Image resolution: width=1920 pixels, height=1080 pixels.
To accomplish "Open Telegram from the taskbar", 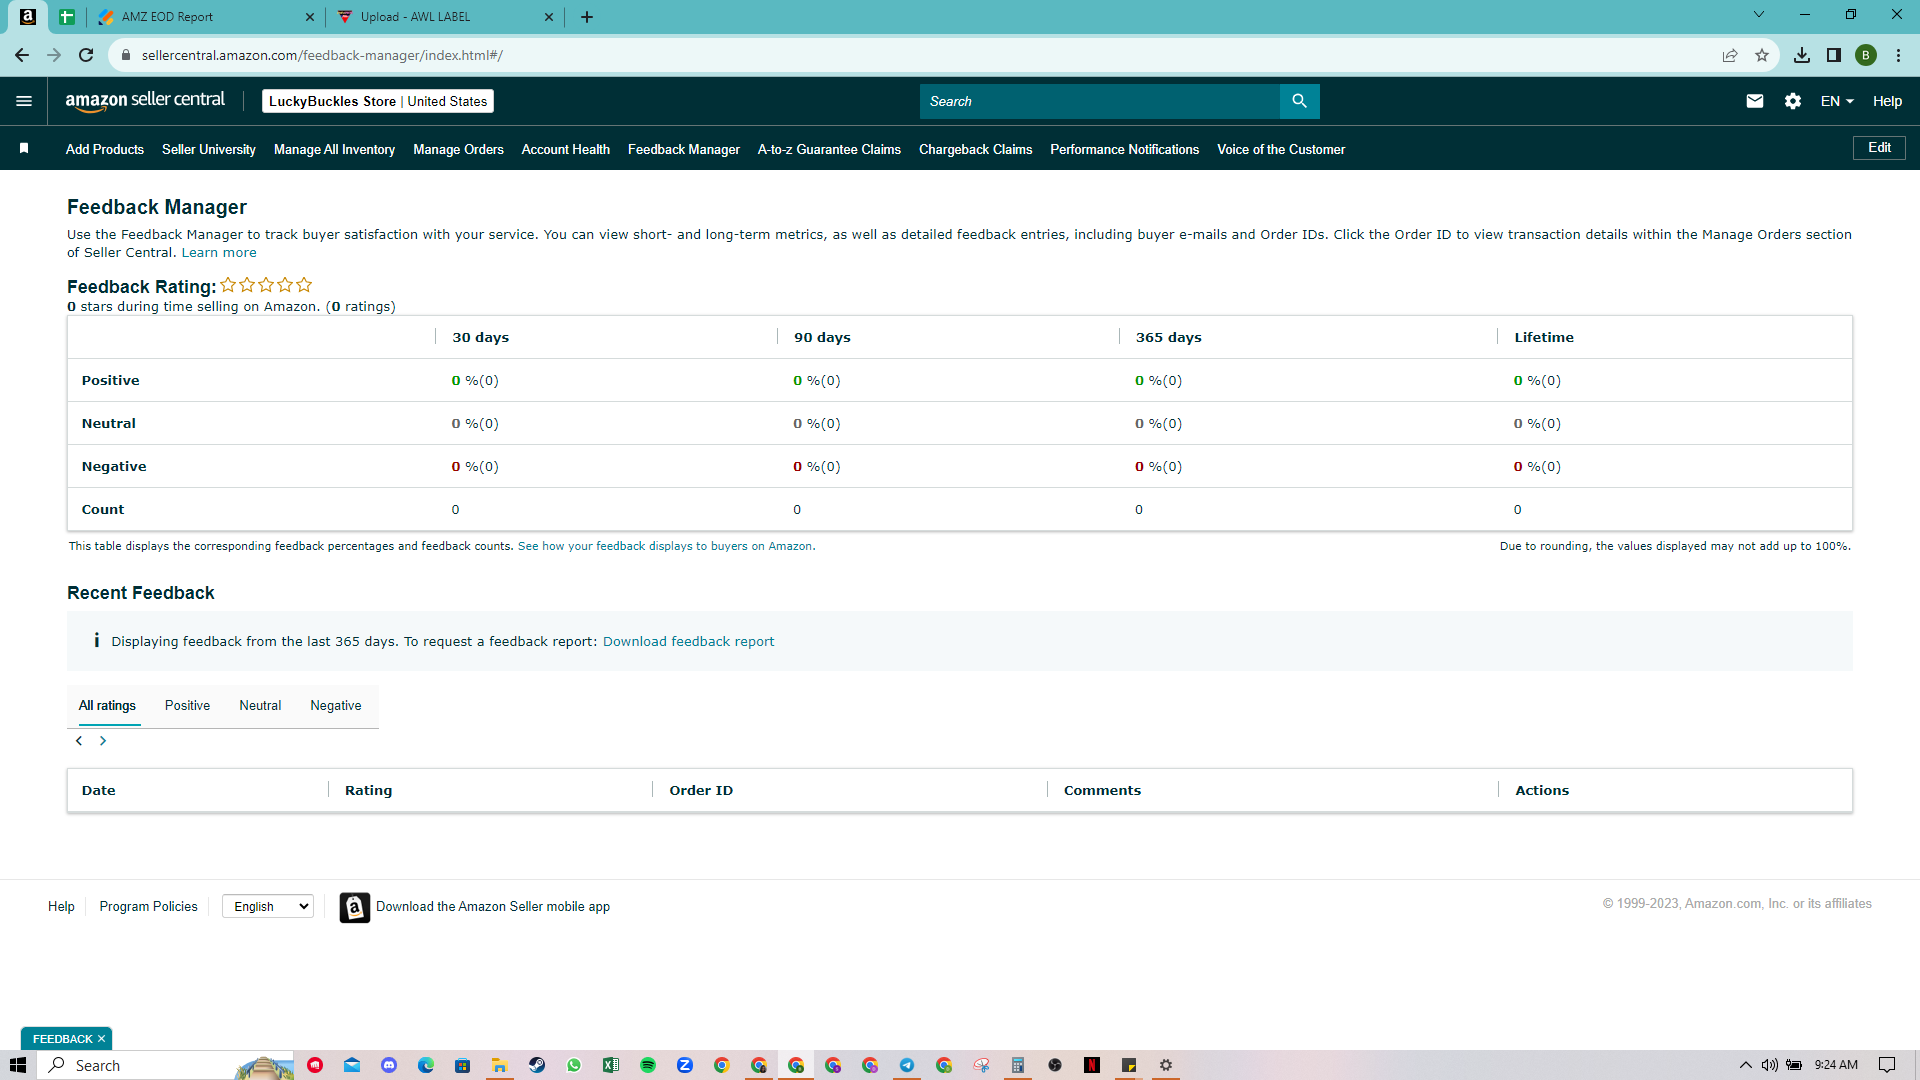I will pos(907,1065).
